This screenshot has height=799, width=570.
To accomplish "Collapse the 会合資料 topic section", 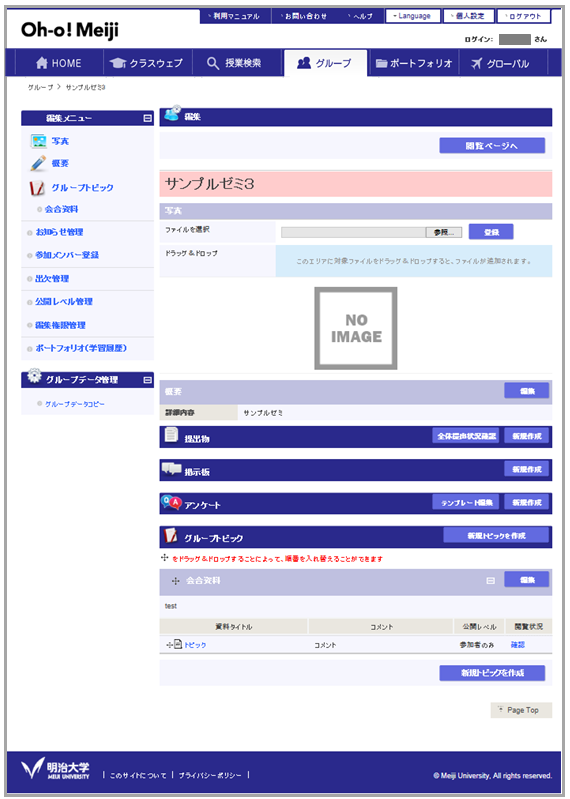I will [x=491, y=580].
